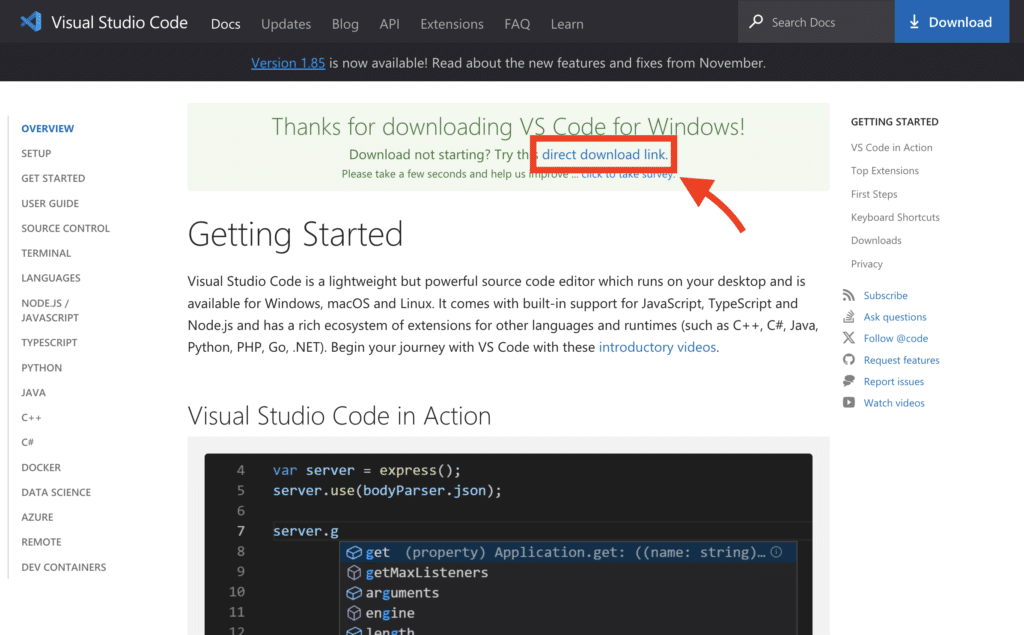Viewport: 1024px width, 635px height.
Task: Open the Extensions item in the top navigation
Action: [451, 24]
